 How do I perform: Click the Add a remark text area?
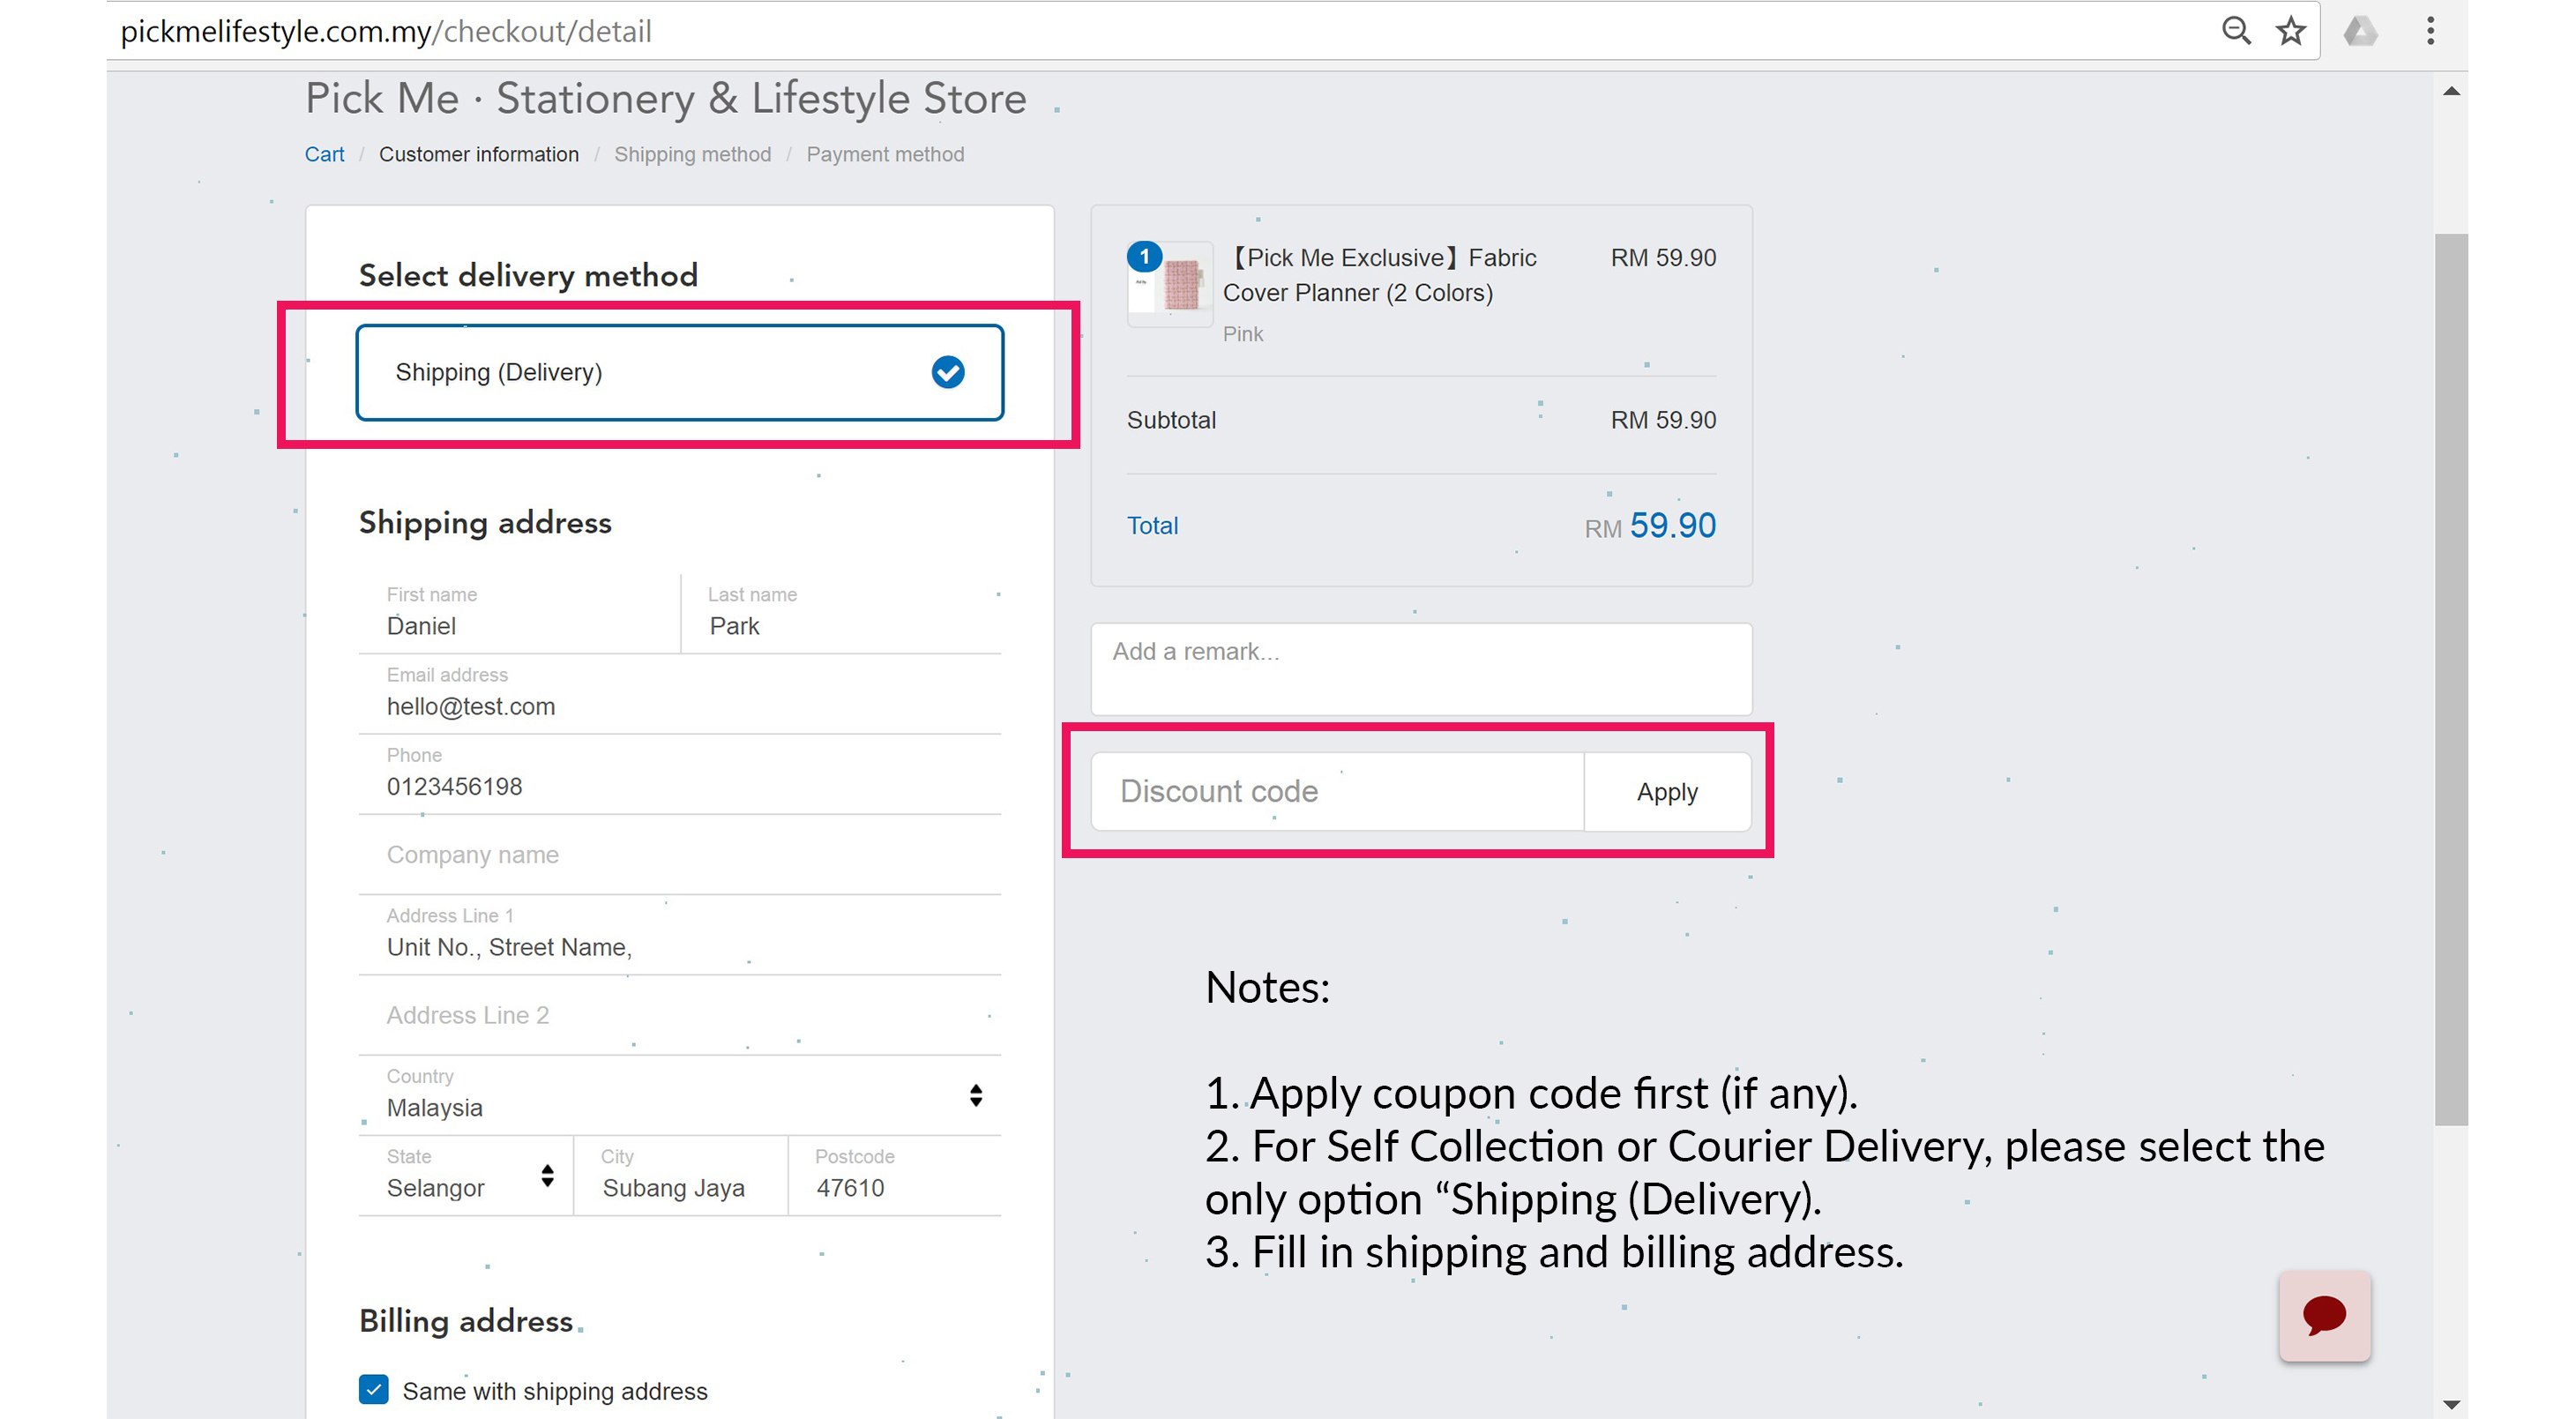pyautogui.click(x=1421, y=668)
